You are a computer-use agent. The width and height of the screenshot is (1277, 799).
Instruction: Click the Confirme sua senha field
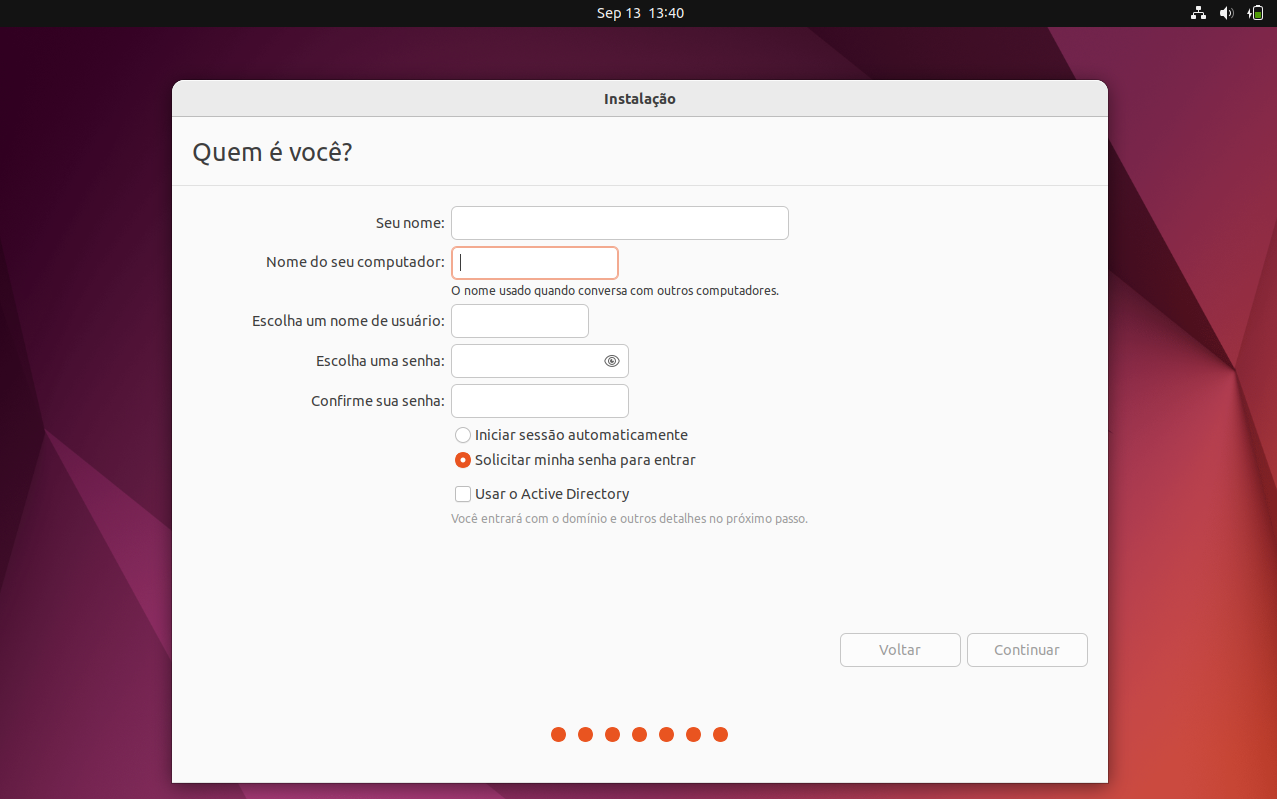(x=540, y=401)
